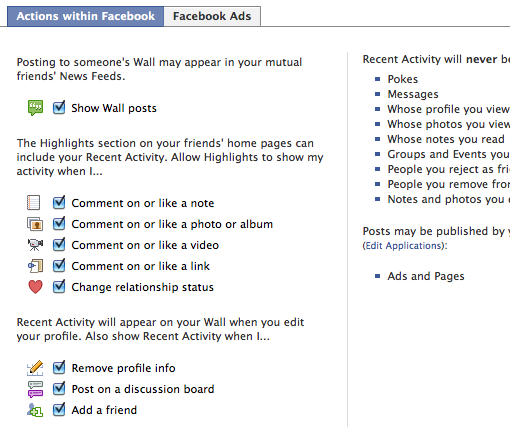Click the photo album icon
Viewport: 510px width, 427px height.
[x=35, y=224]
